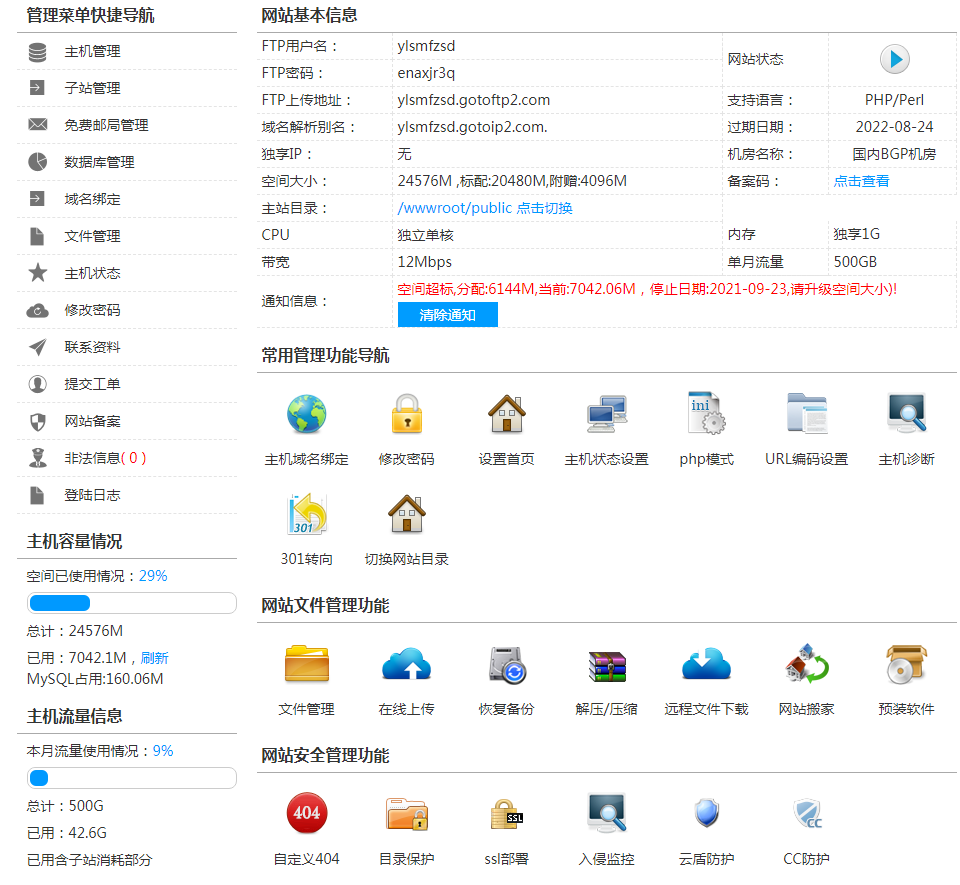Open the 云盾防护 shield icon
This screenshot has height=885, width=960.
tap(706, 814)
